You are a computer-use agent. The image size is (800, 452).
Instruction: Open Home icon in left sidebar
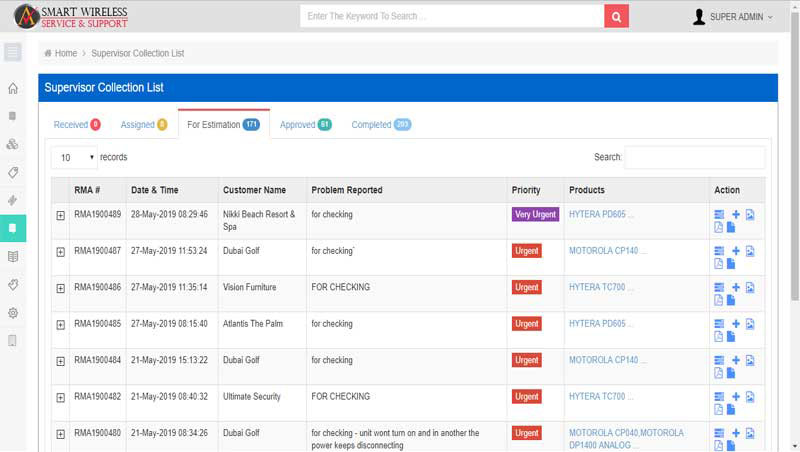(13, 88)
